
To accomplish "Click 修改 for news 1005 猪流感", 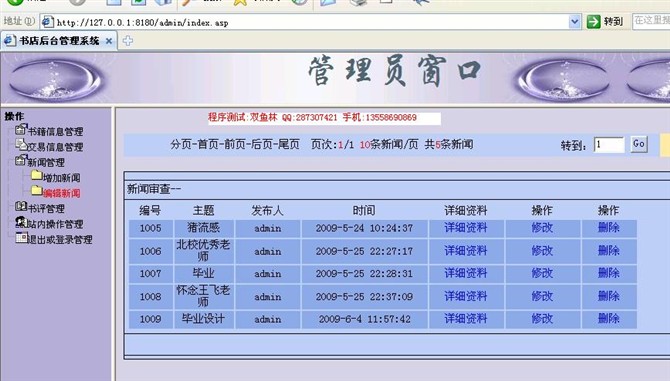I will pos(542,228).
